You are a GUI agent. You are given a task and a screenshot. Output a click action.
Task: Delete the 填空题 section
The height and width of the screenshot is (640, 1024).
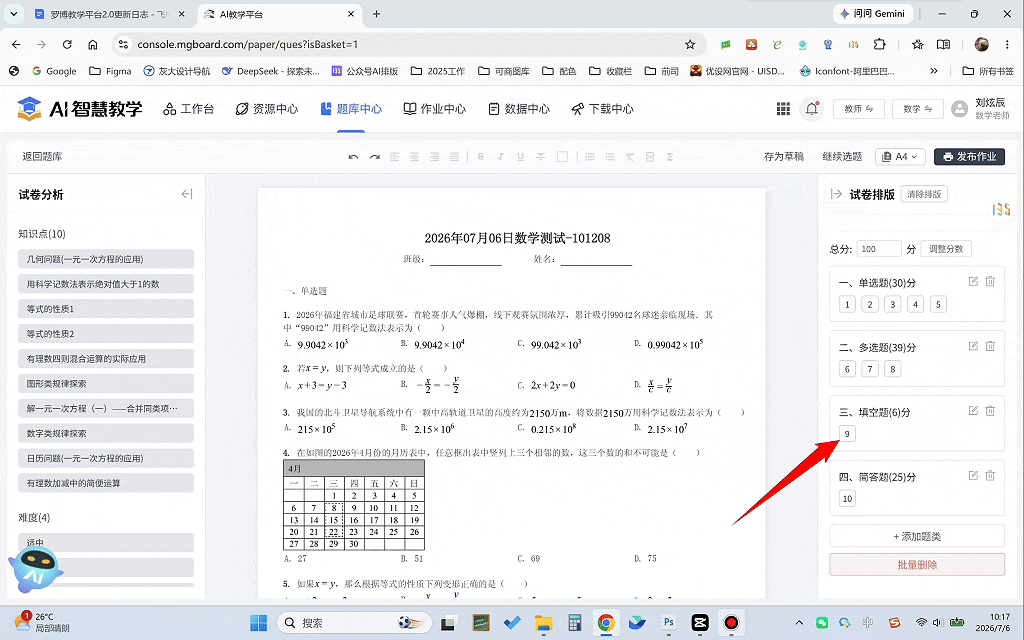[990, 411]
